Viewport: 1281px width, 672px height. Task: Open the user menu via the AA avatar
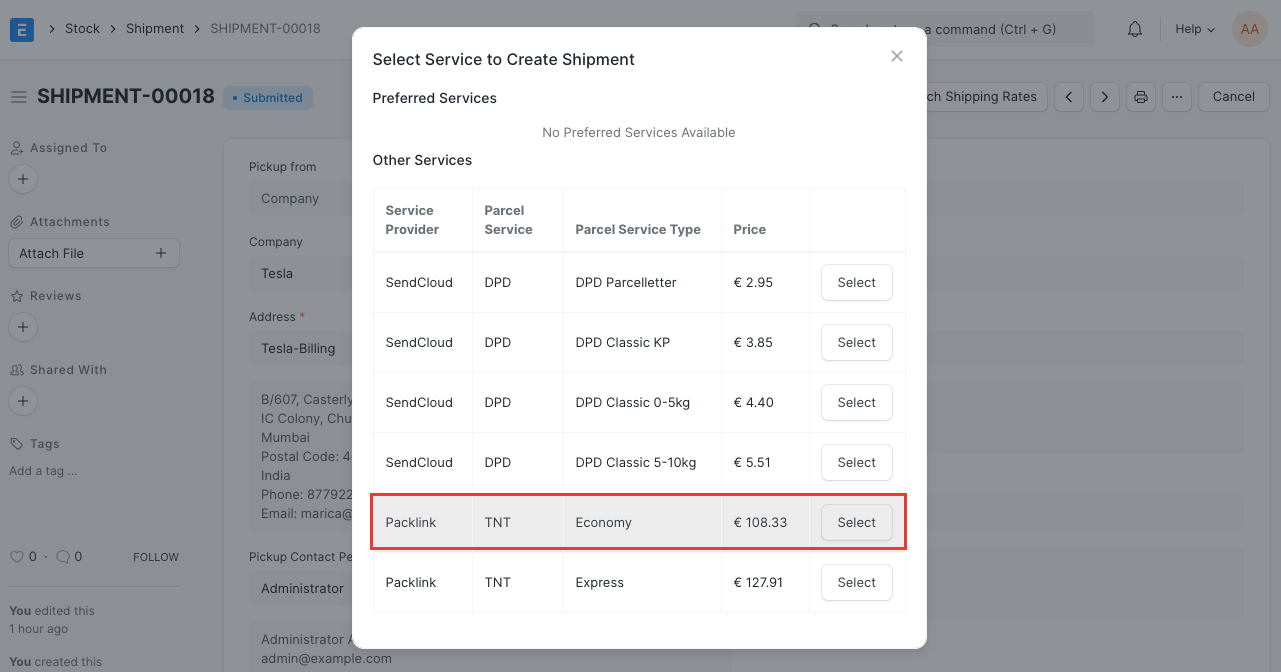pyautogui.click(x=1249, y=28)
